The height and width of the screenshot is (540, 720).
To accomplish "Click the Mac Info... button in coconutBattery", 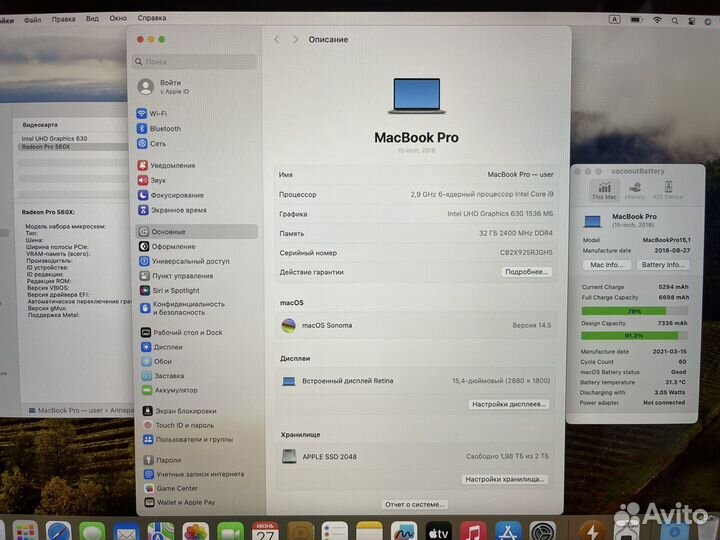I will tap(607, 265).
